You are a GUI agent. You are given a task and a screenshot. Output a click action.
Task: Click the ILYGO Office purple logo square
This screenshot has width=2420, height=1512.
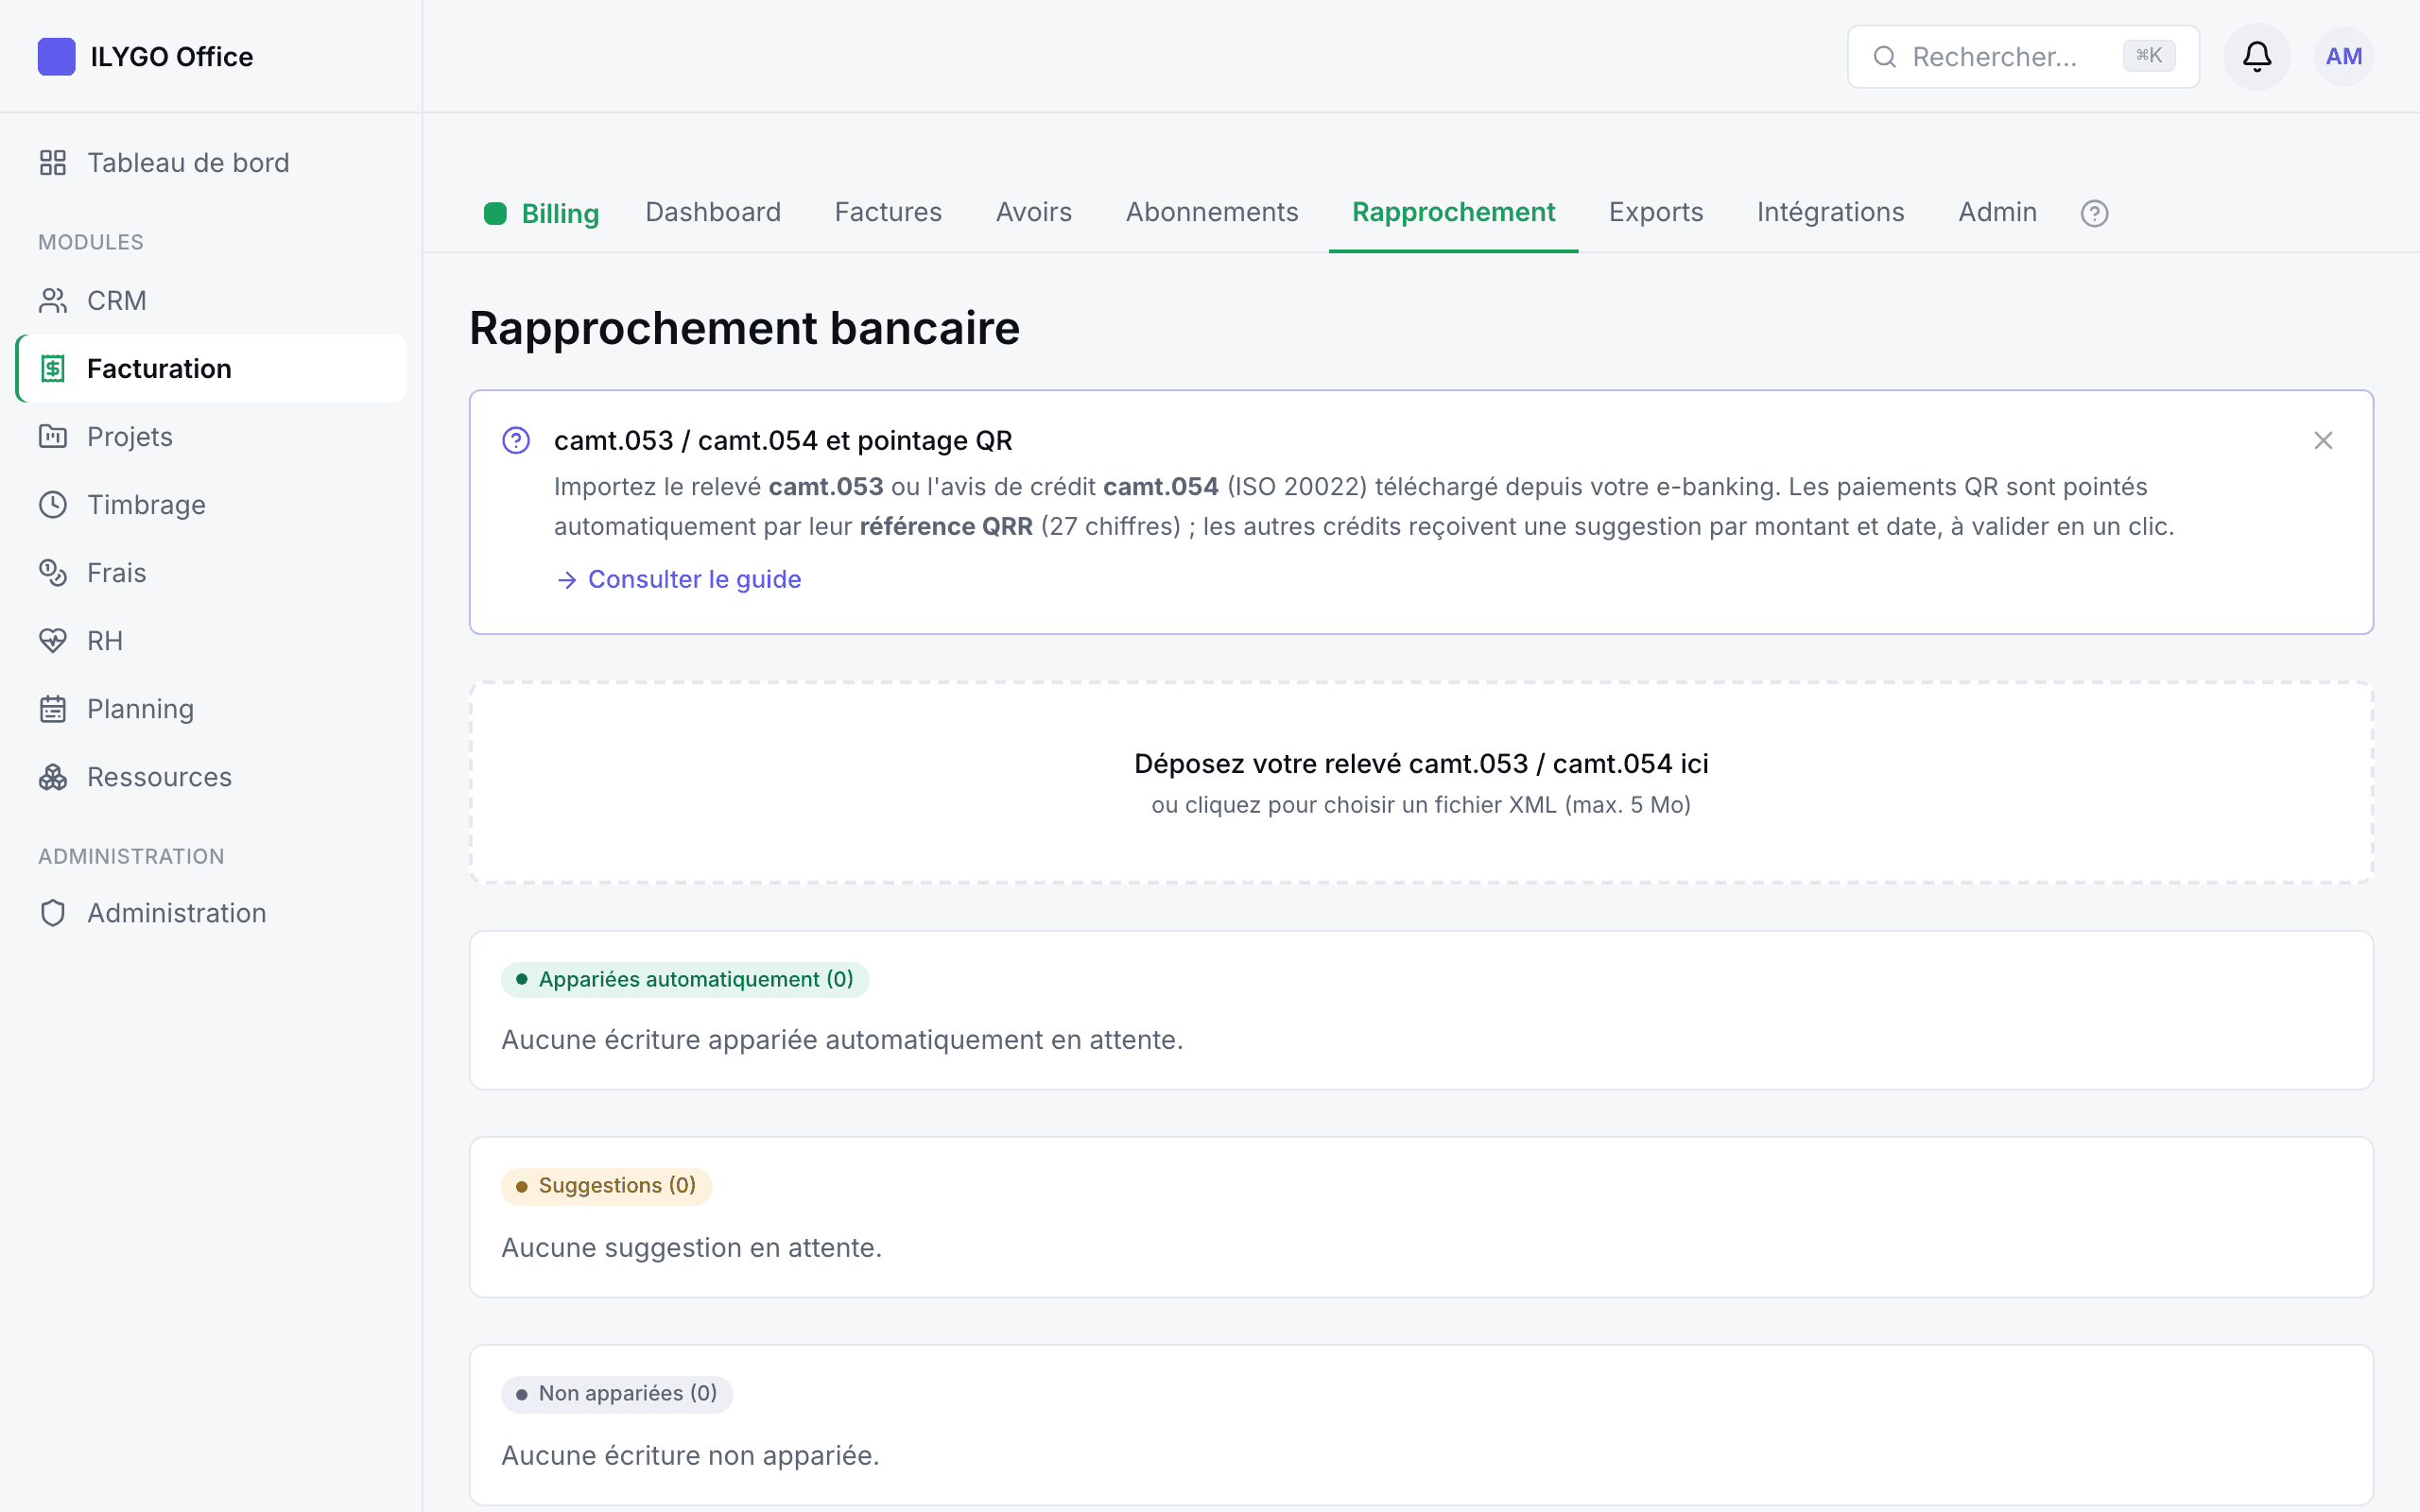tap(56, 57)
